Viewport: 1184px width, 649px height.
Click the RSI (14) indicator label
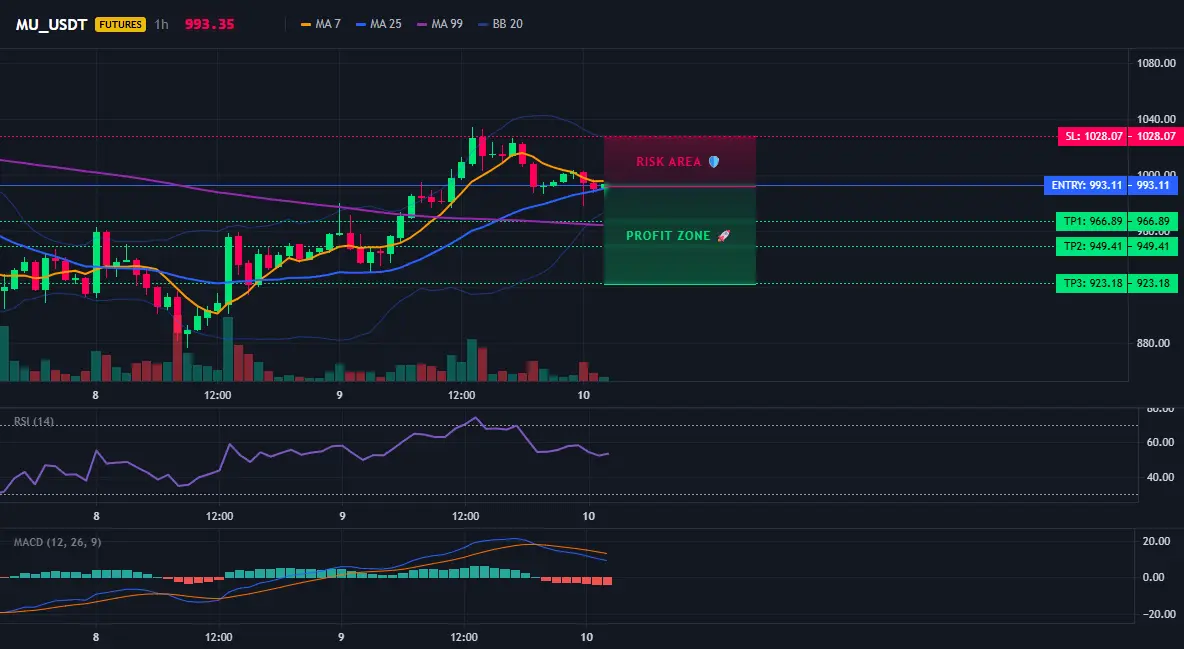point(34,422)
